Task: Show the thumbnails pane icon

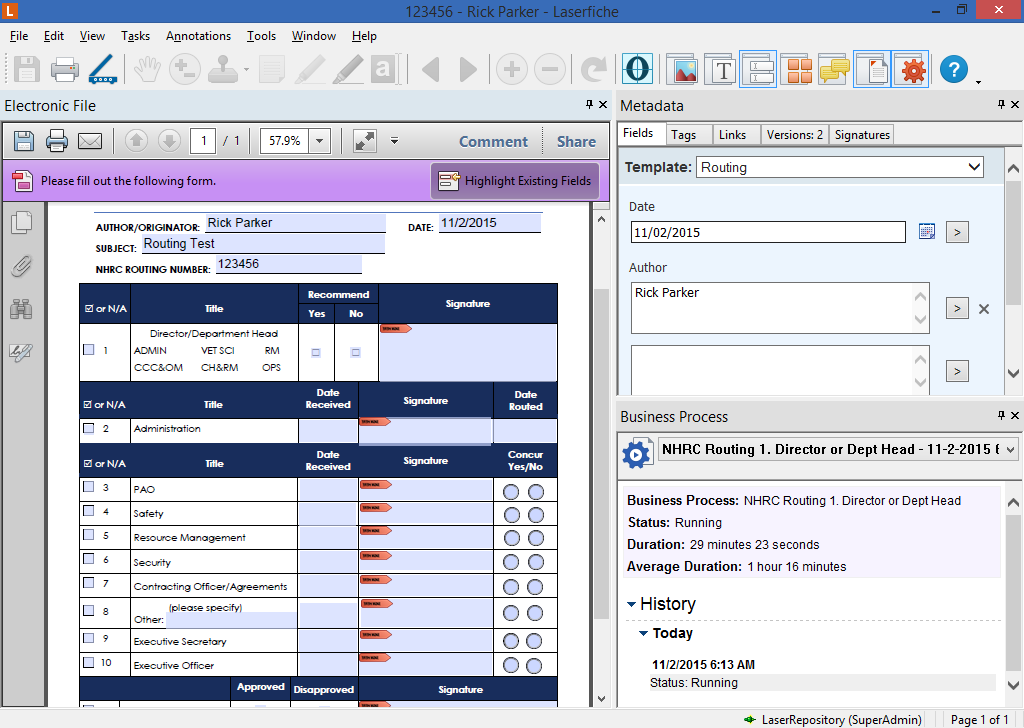Action: (796, 69)
